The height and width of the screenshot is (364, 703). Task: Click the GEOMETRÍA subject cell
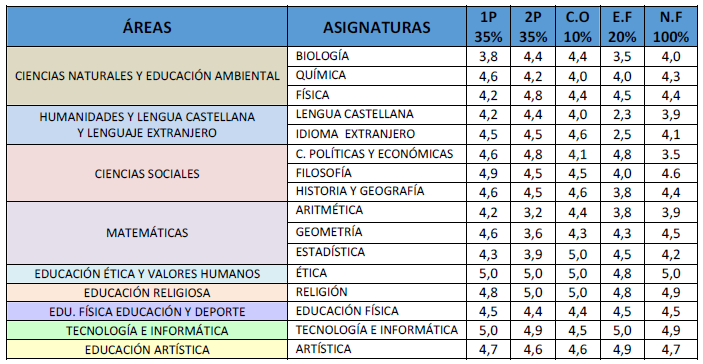tap(377, 233)
